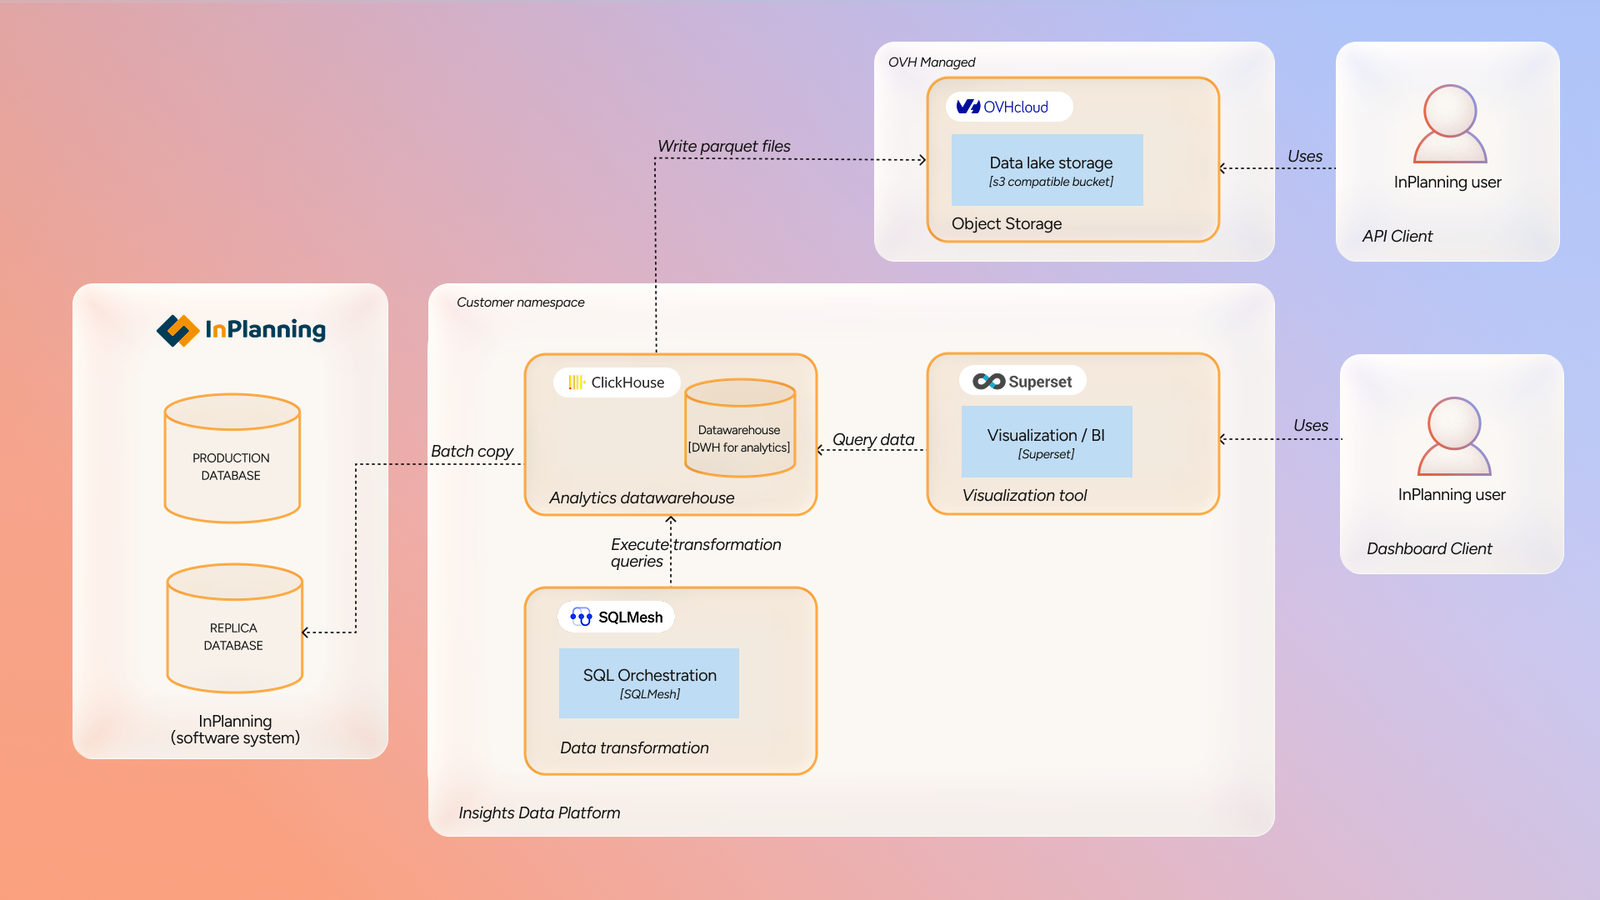Click the 'Dashboard Client' caption

(x=1430, y=549)
